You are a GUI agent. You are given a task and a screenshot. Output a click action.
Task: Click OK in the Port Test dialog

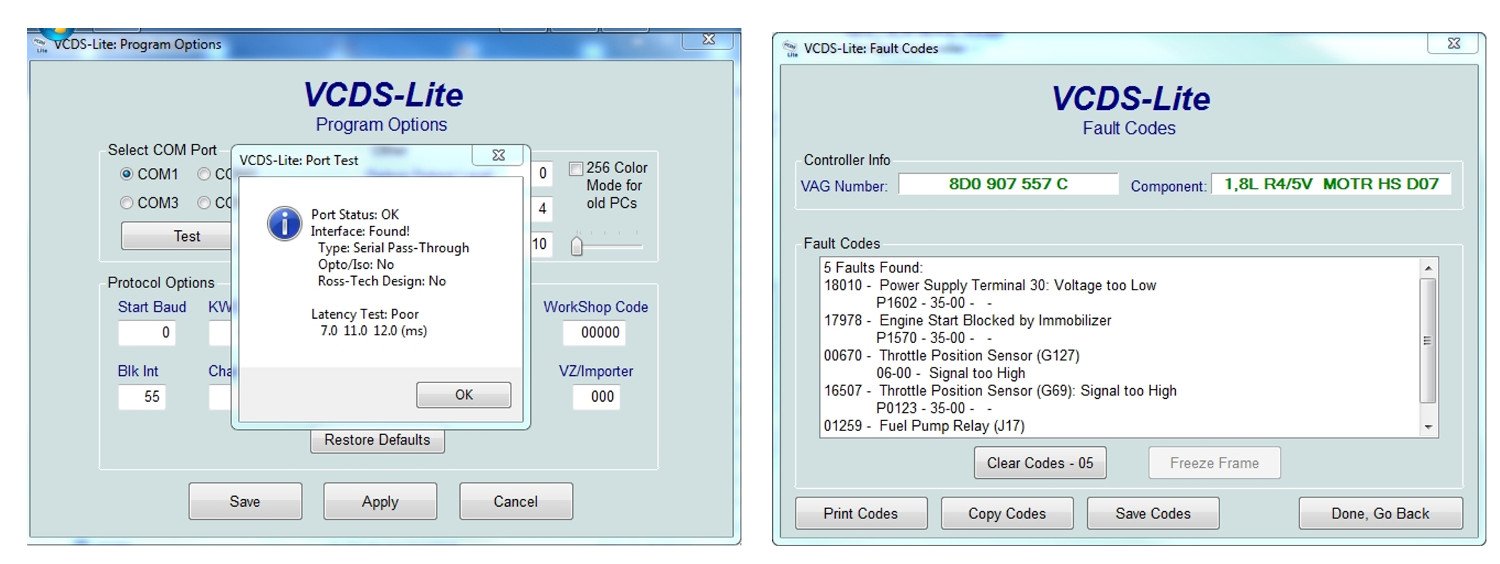(464, 395)
